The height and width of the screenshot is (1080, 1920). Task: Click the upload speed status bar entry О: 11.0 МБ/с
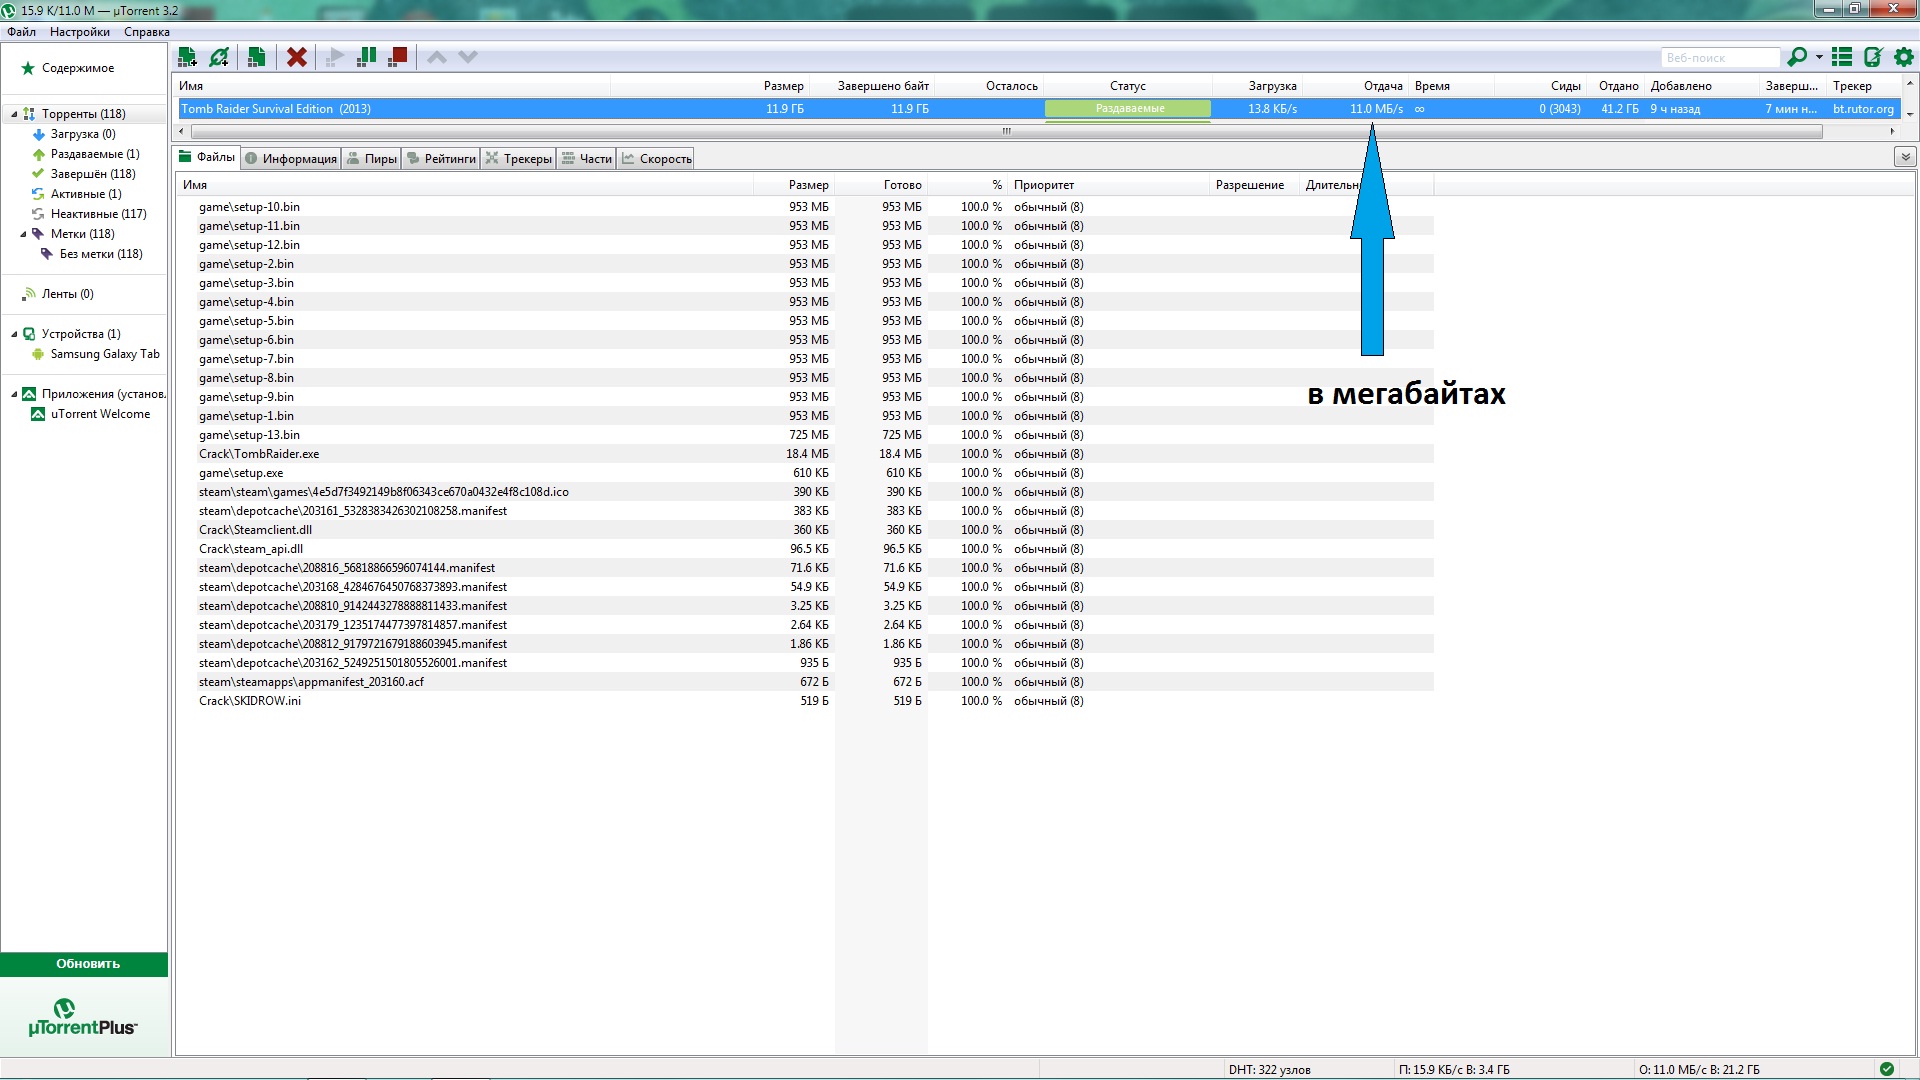(x=1699, y=1070)
